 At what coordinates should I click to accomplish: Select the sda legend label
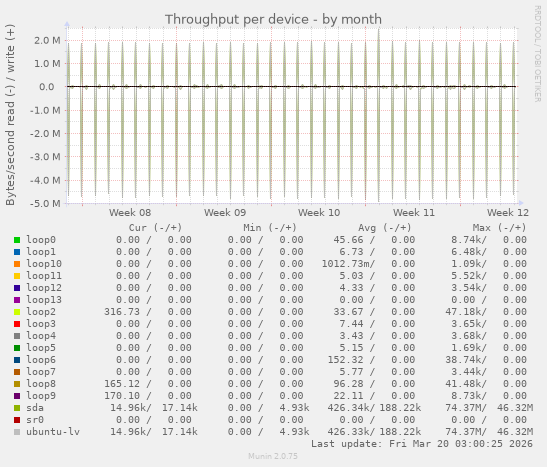[x=35, y=408]
